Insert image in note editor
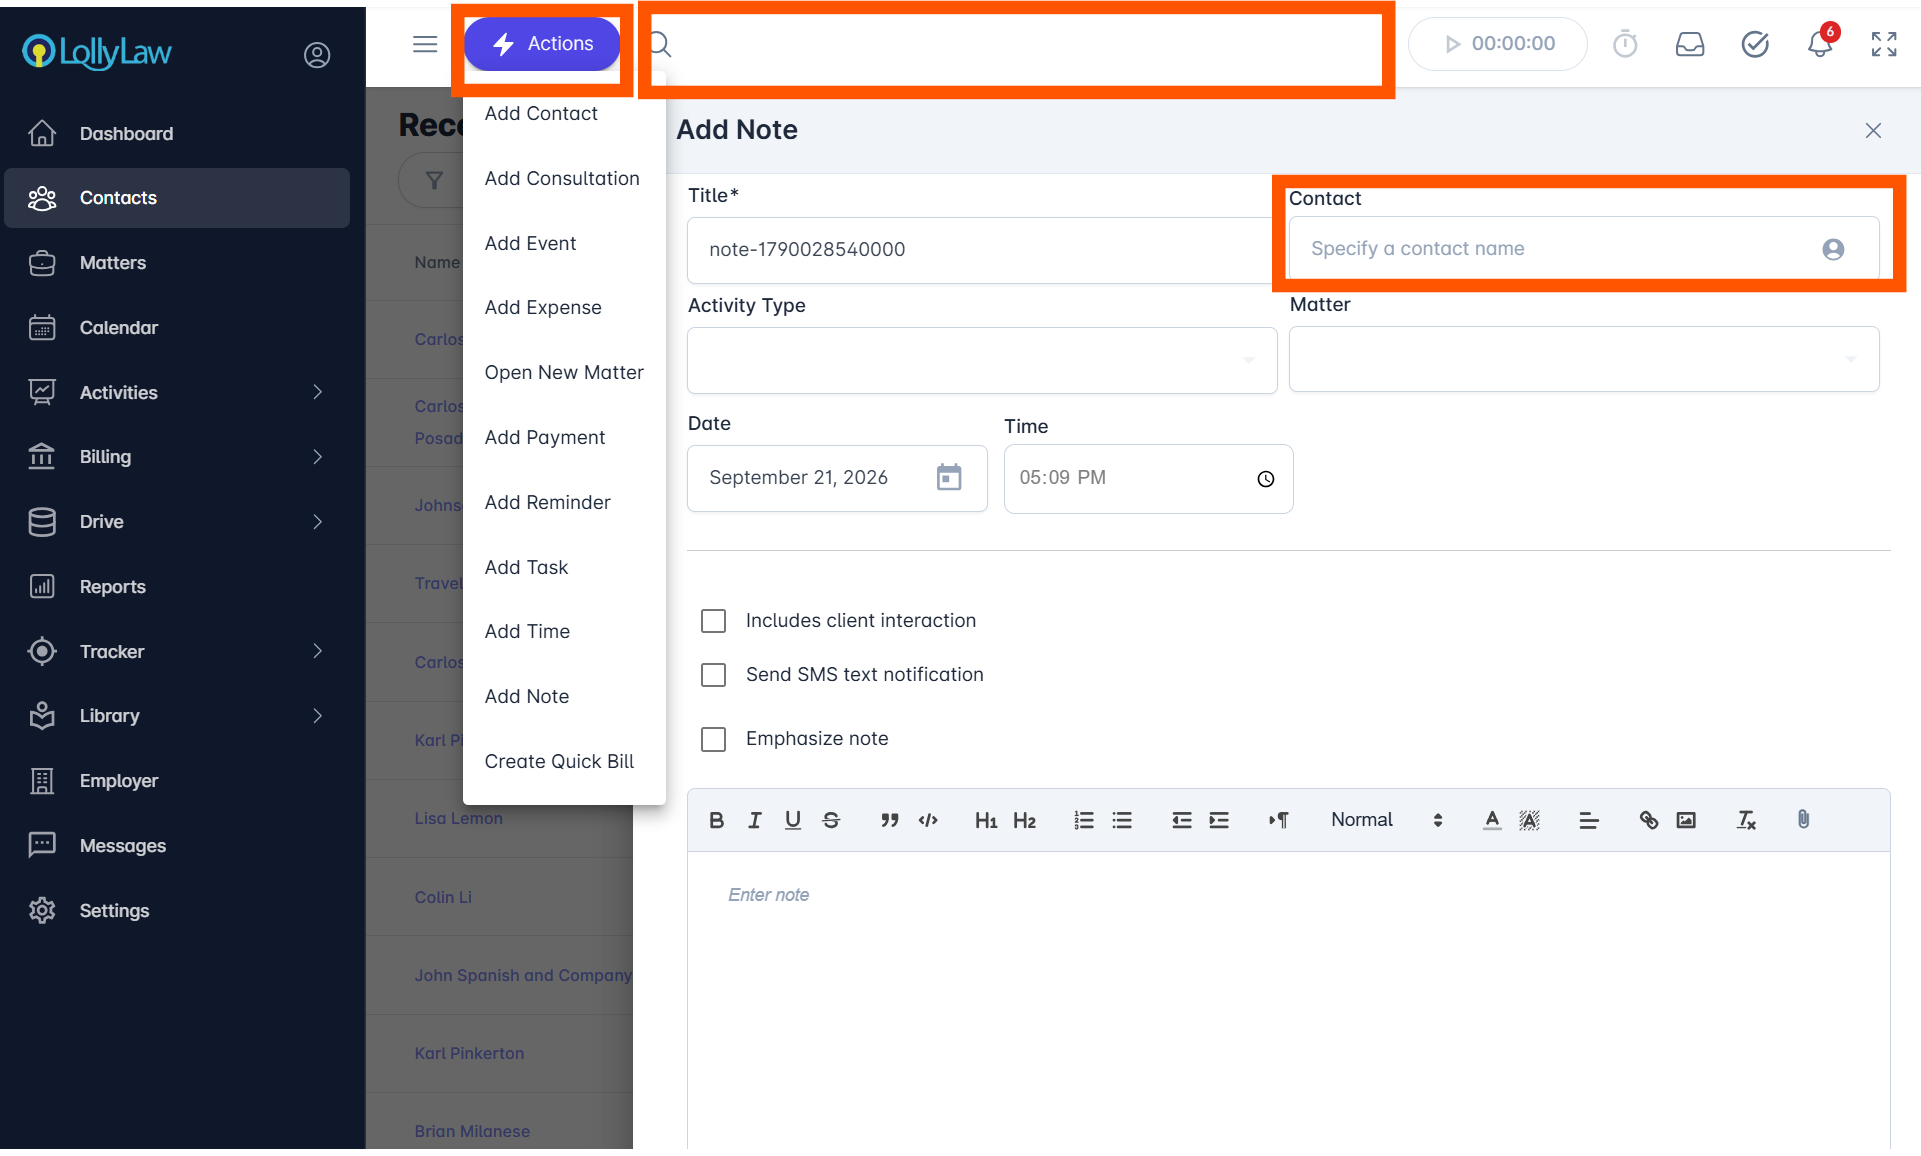This screenshot has height=1156, width=1921. (x=1686, y=820)
